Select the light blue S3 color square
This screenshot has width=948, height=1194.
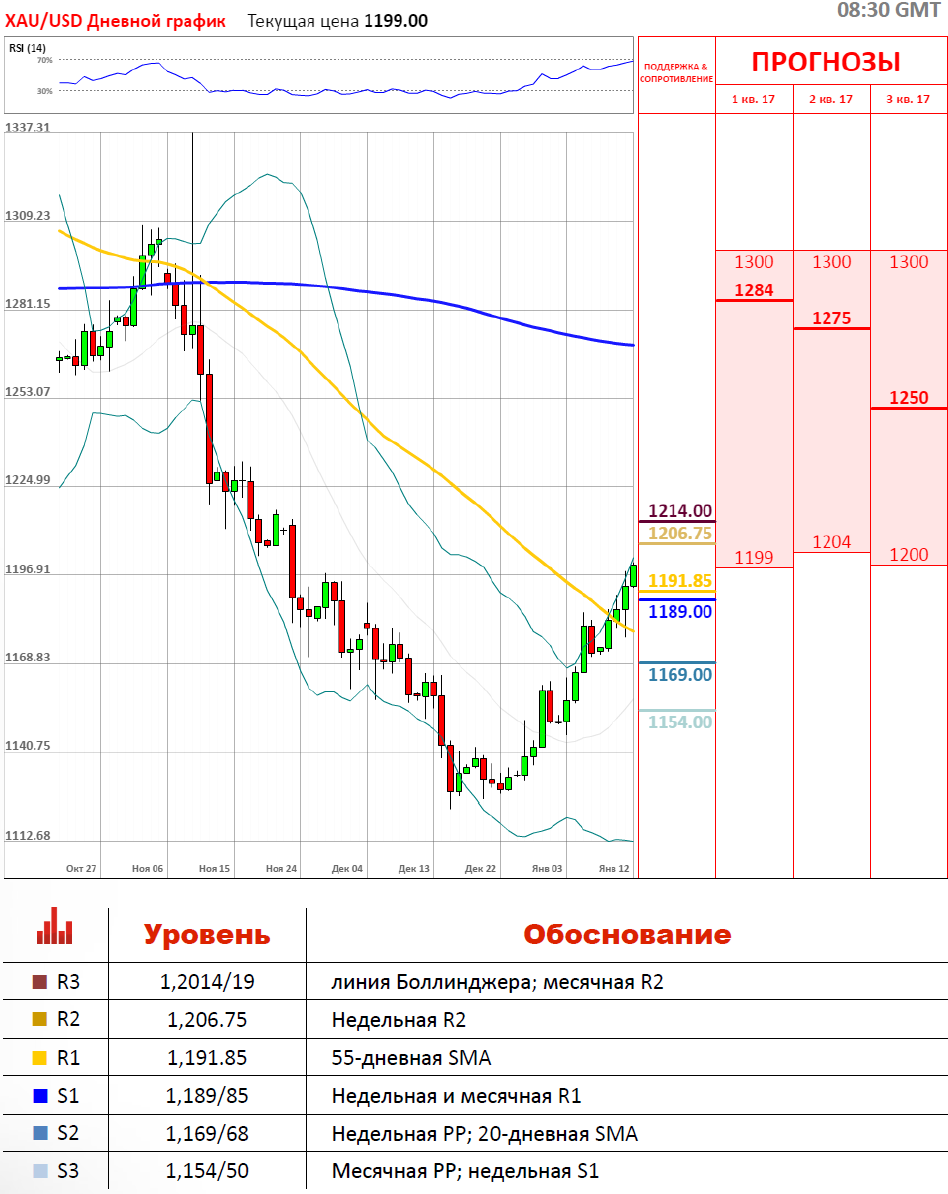coord(40,1171)
